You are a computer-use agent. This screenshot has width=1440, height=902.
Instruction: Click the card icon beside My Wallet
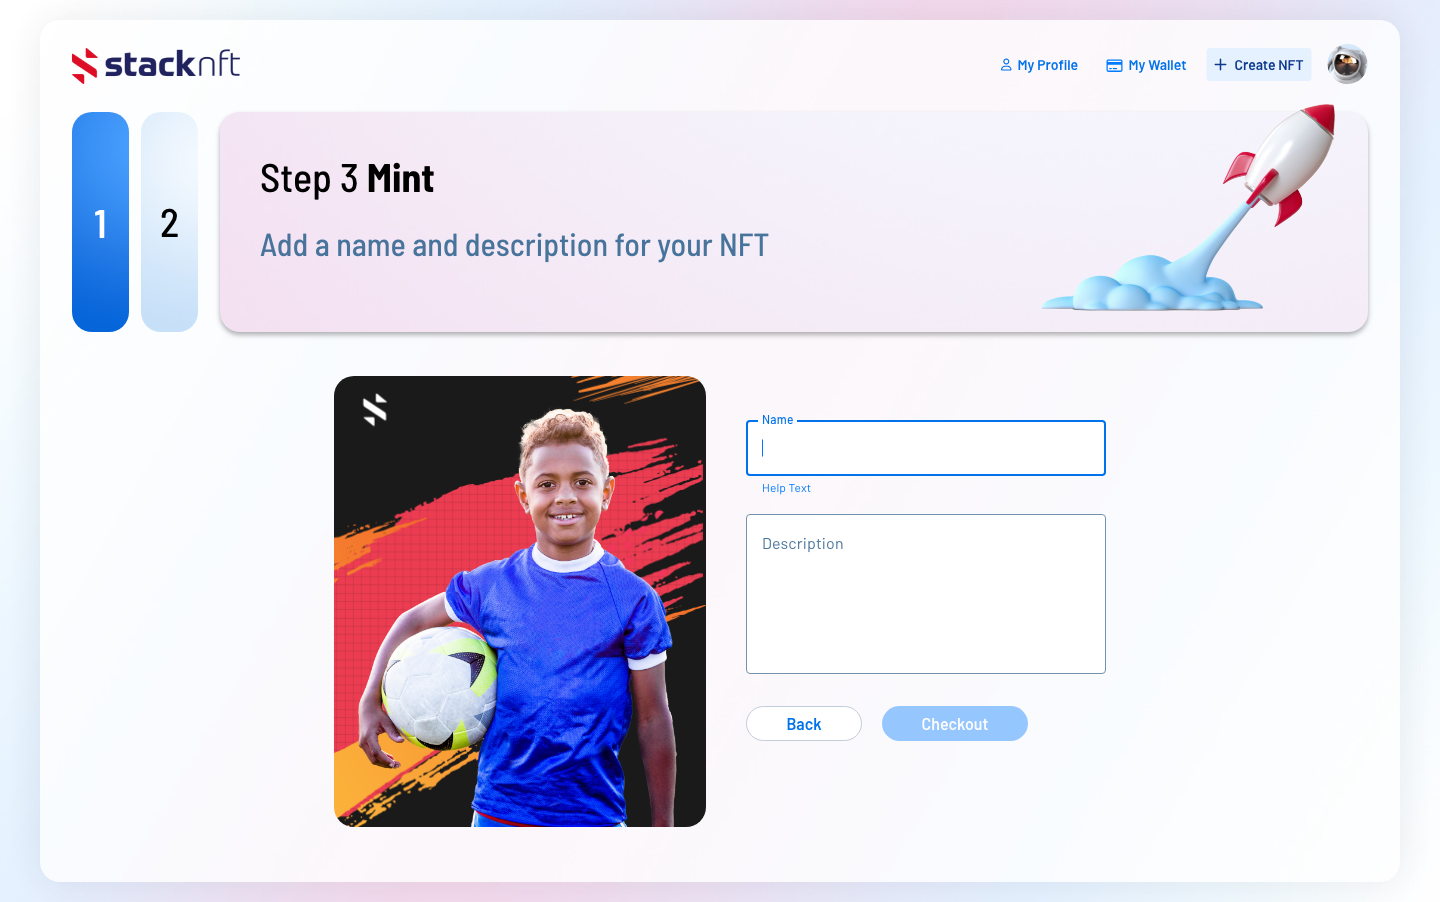coord(1114,65)
